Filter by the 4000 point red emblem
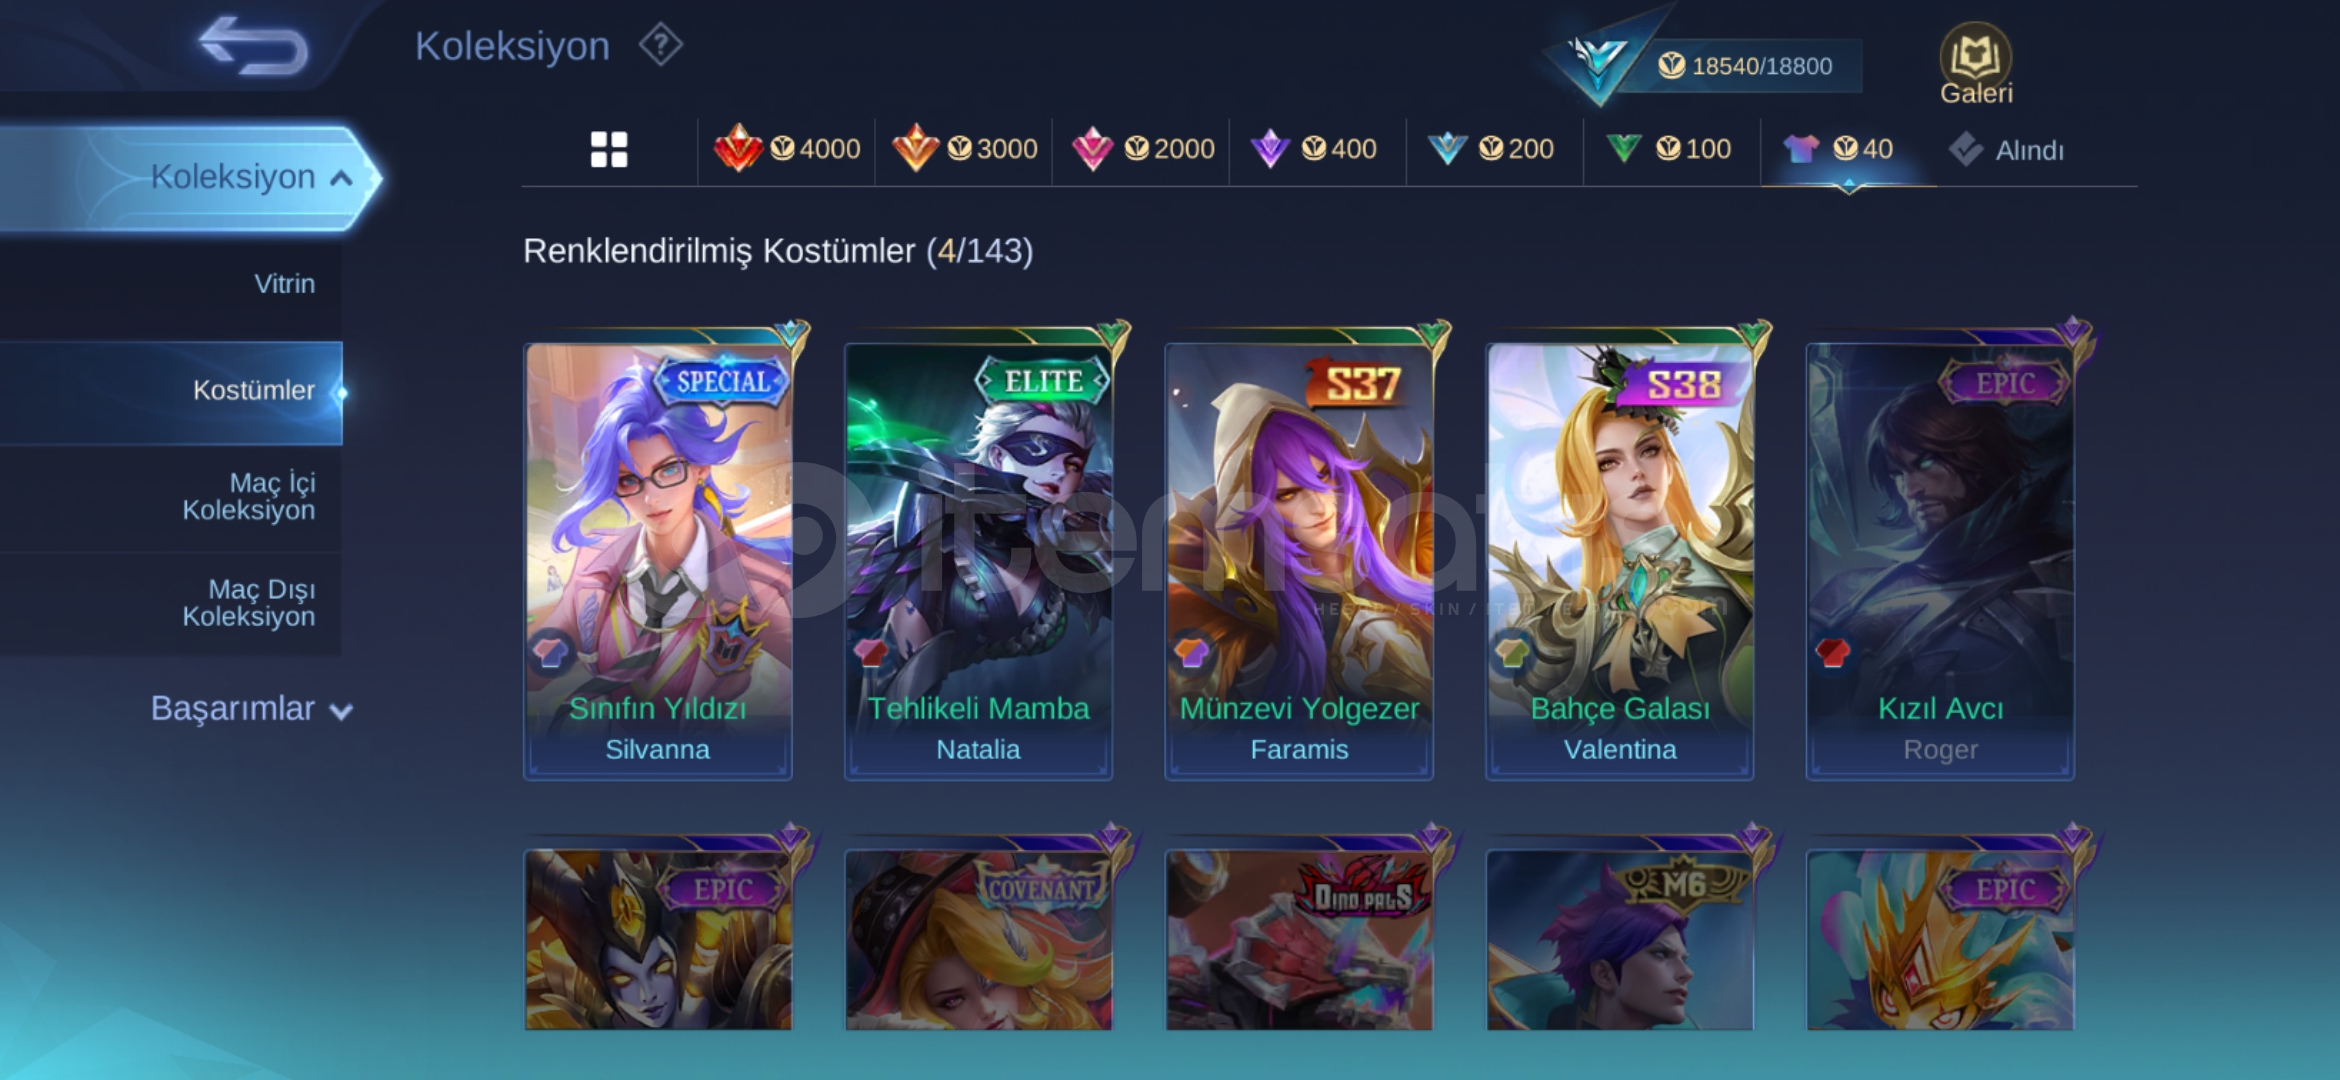This screenshot has height=1080, width=2340. click(x=787, y=149)
